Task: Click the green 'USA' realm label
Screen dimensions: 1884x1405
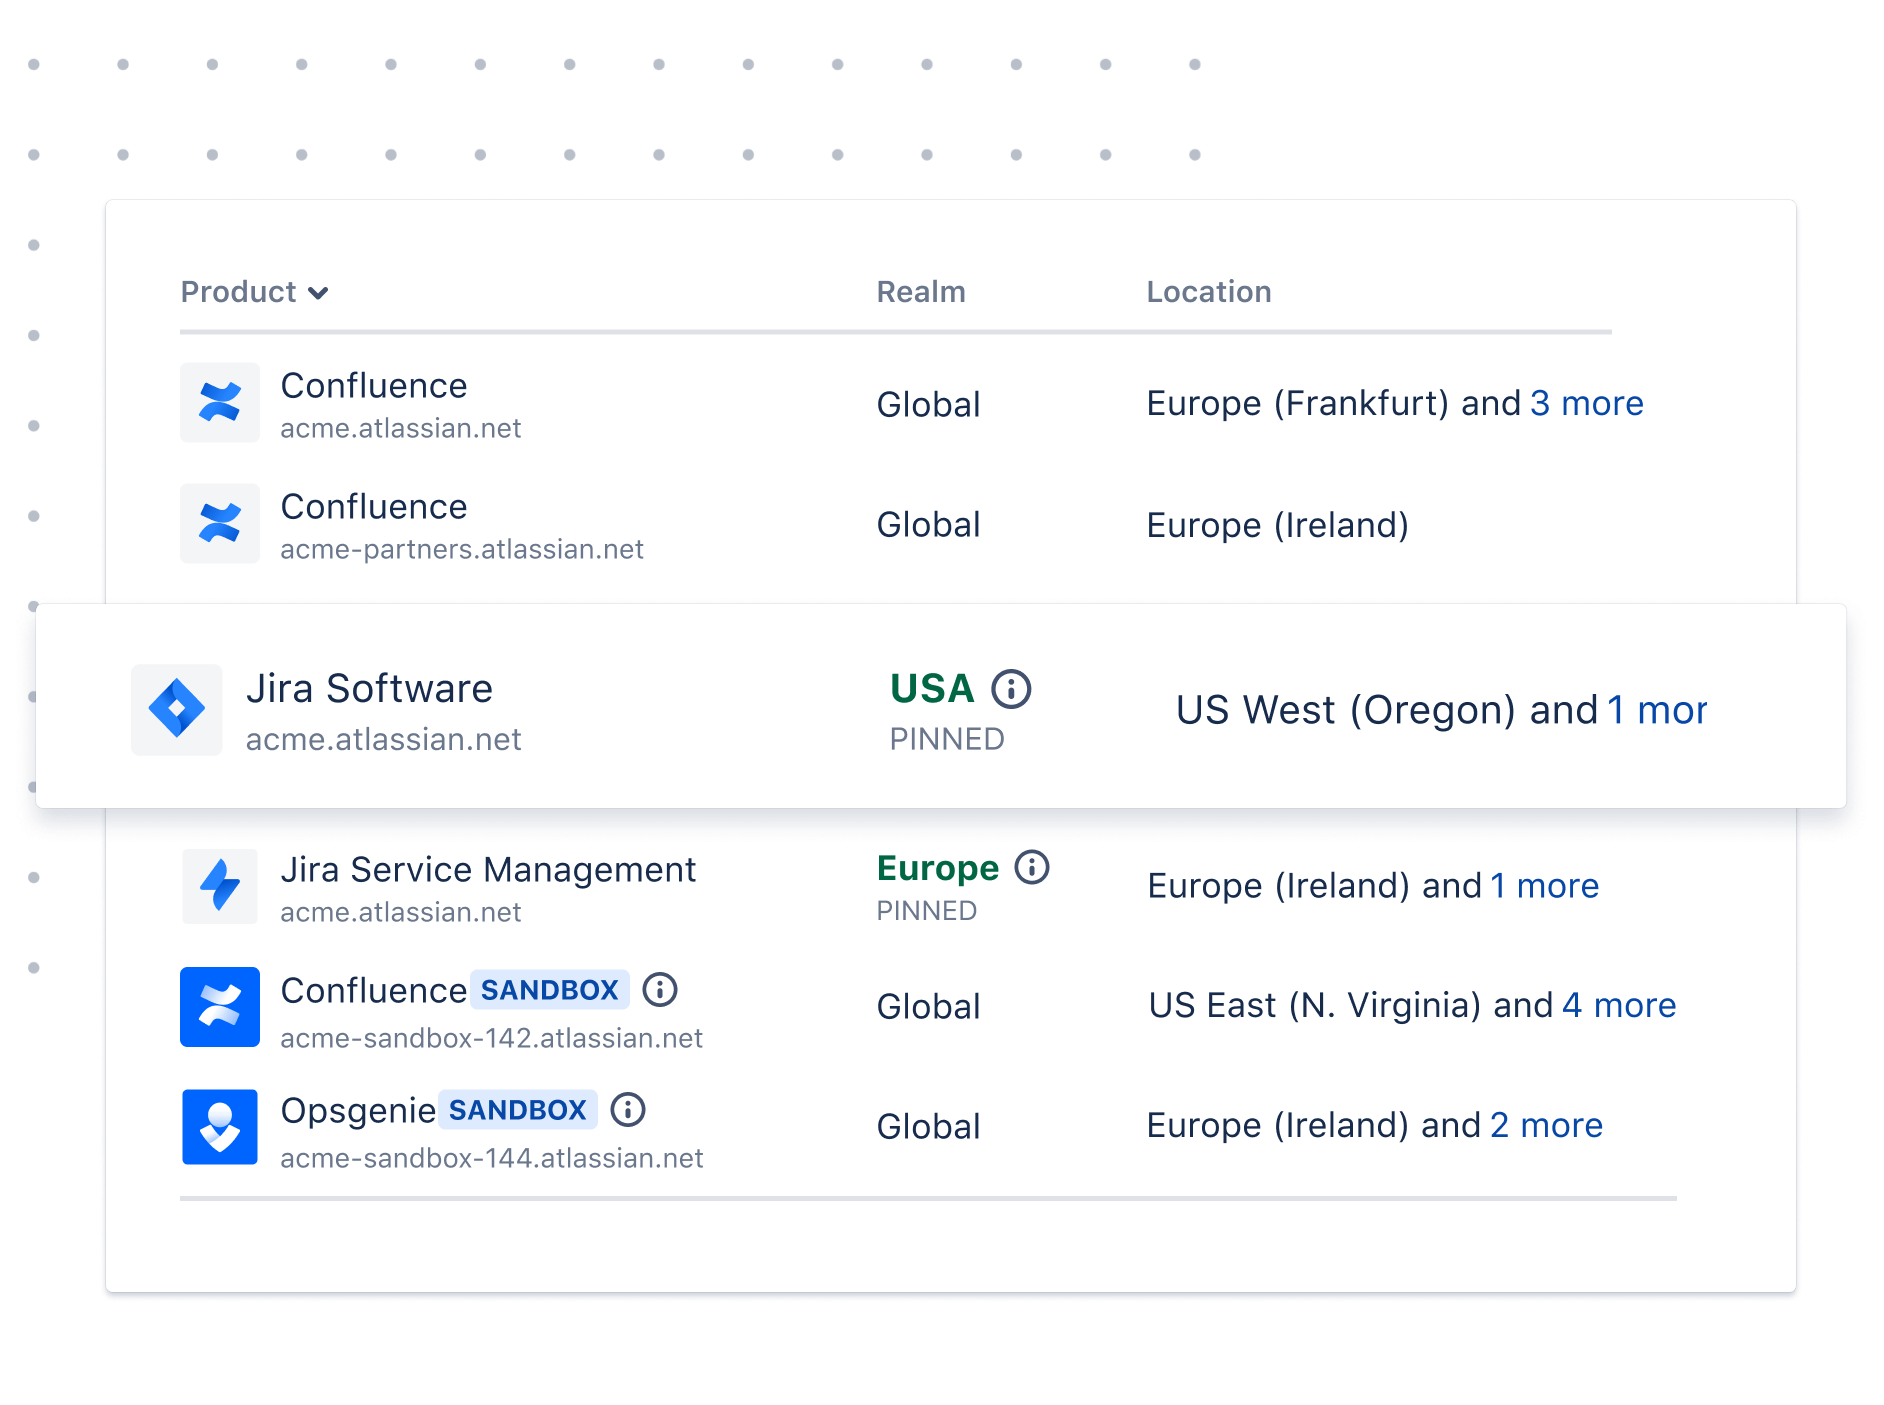Action: tap(932, 689)
